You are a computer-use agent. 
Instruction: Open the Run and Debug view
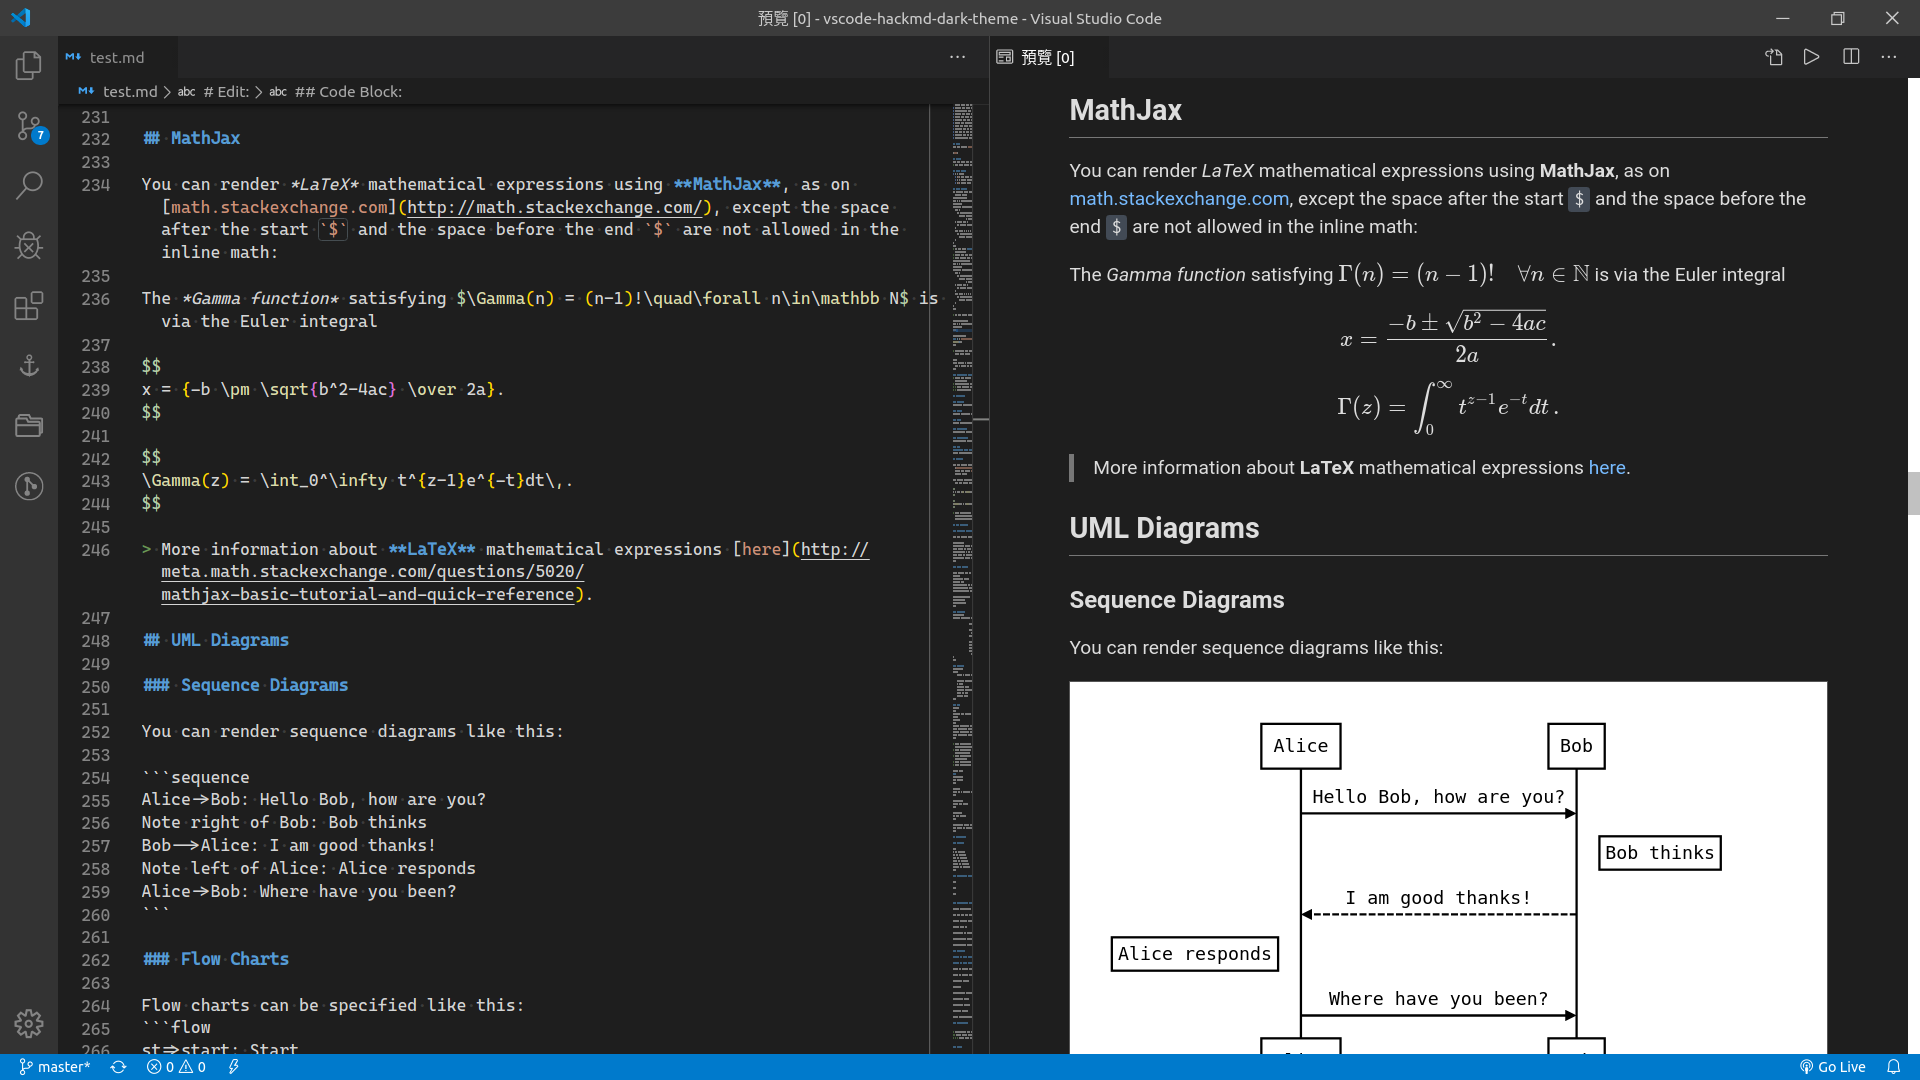click(29, 245)
